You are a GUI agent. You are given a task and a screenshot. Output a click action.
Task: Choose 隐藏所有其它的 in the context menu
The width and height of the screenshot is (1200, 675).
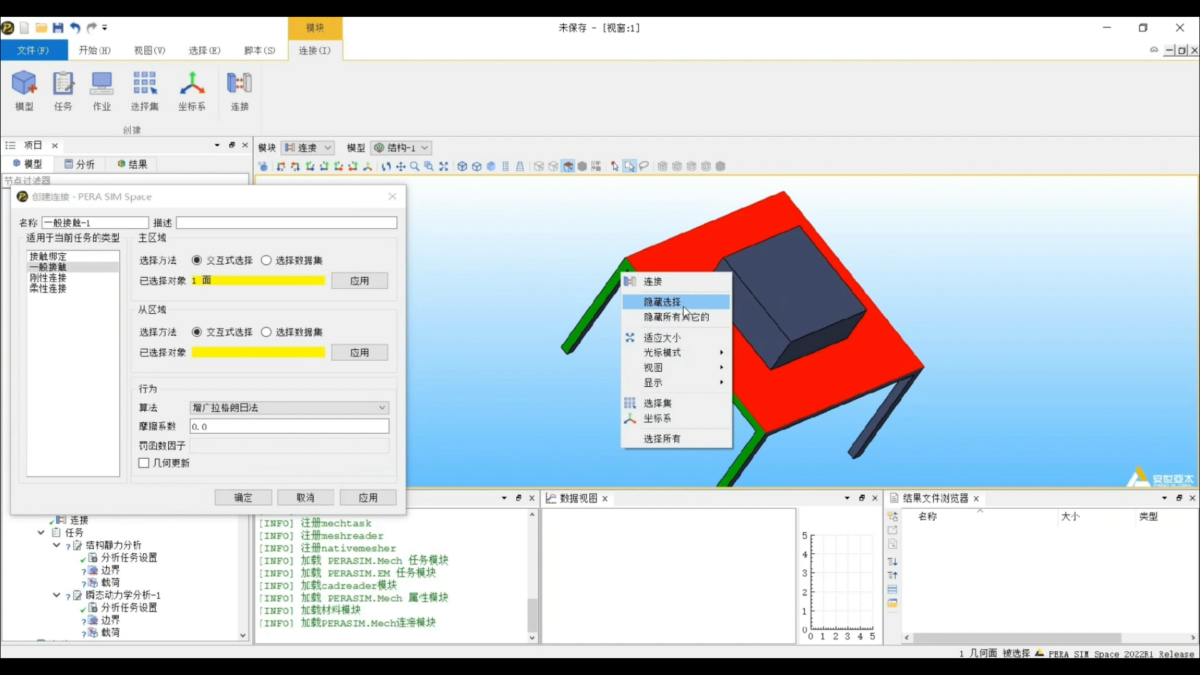pyautogui.click(x=676, y=317)
